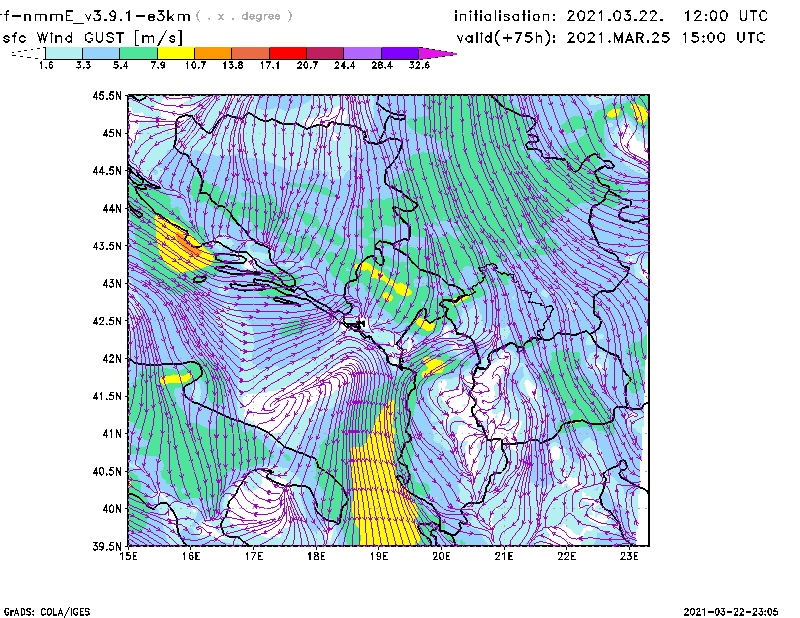The image size is (800, 618).
Task: Click the 'valid(+75h):' label
Action: tap(506, 38)
